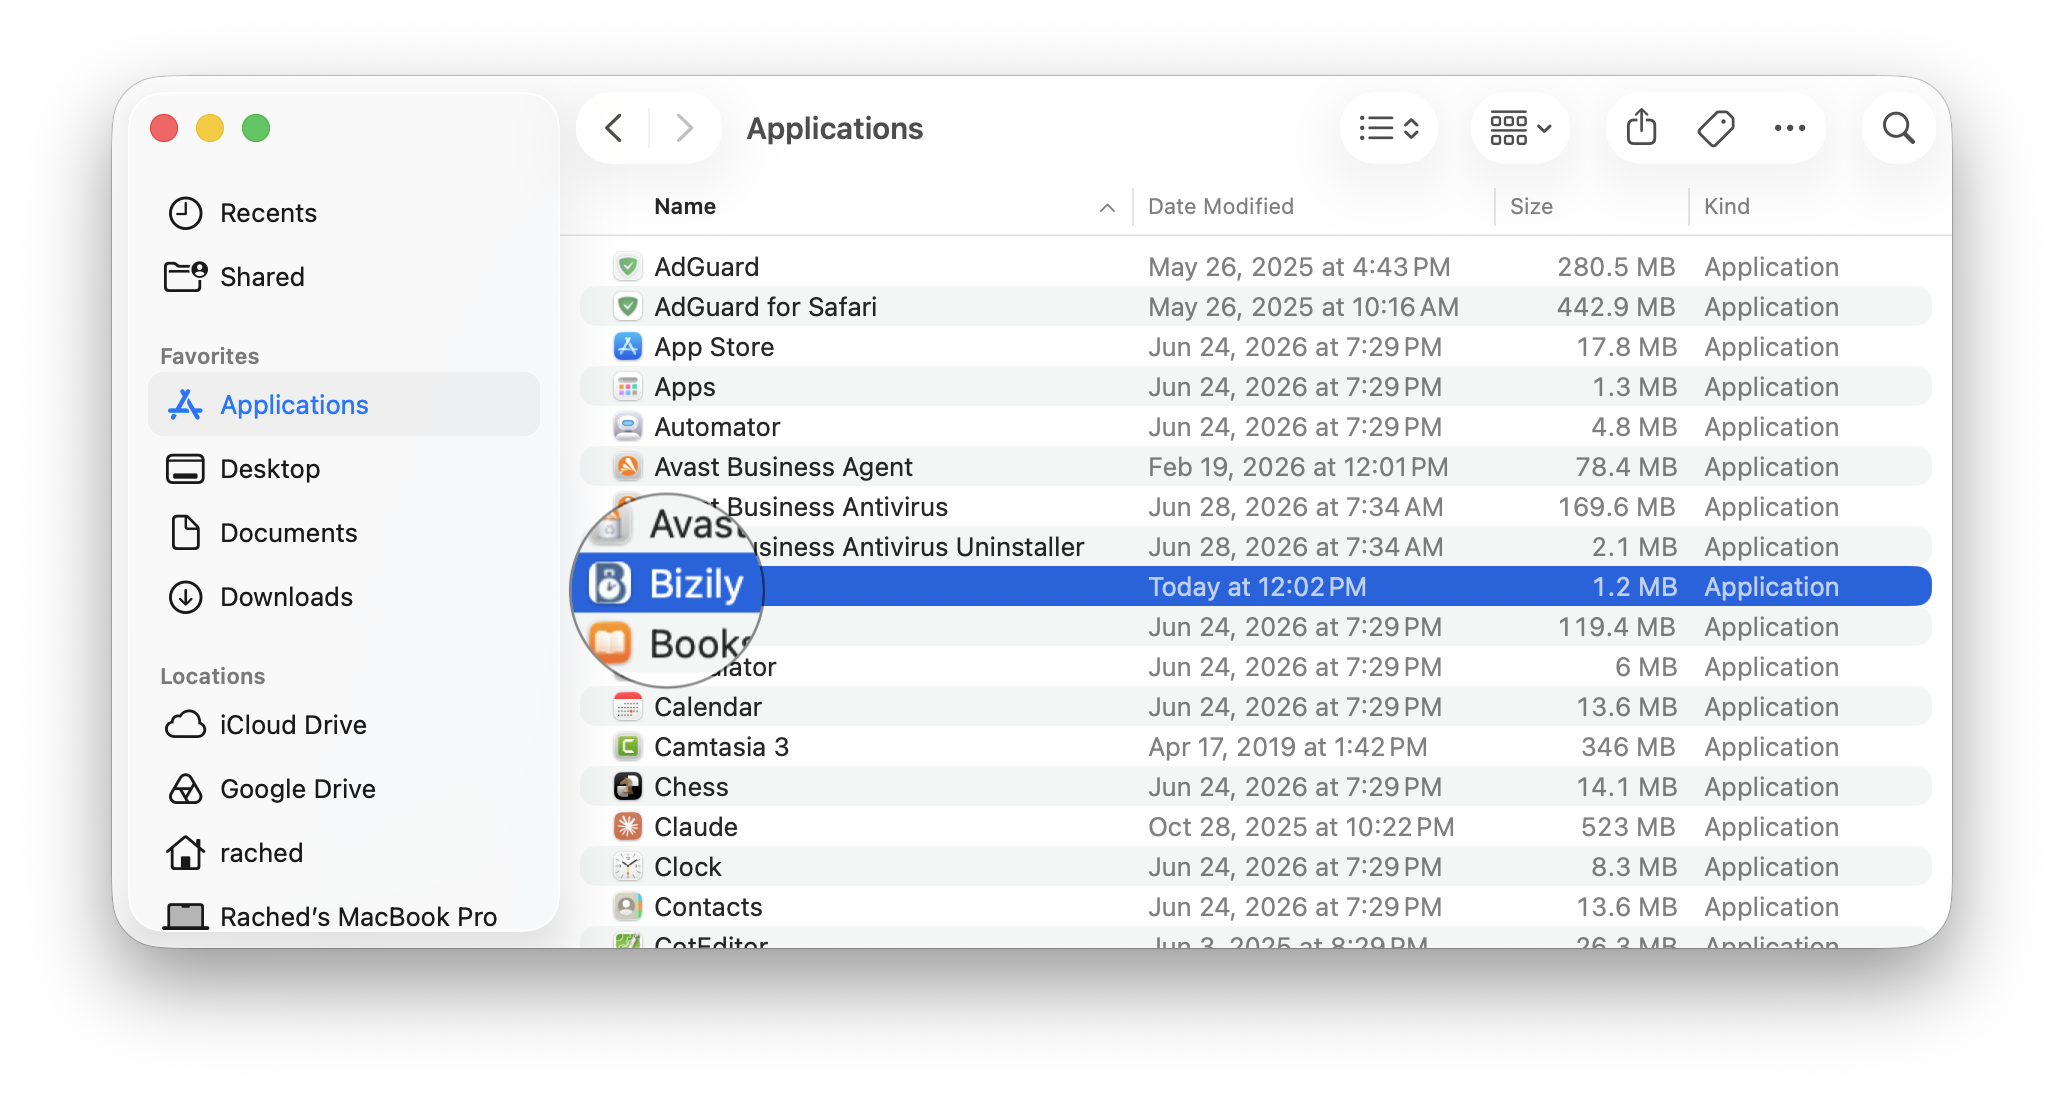This screenshot has width=2064, height=1096.
Task: Click the AdGuard shield icon
Action: click(627, 267)
